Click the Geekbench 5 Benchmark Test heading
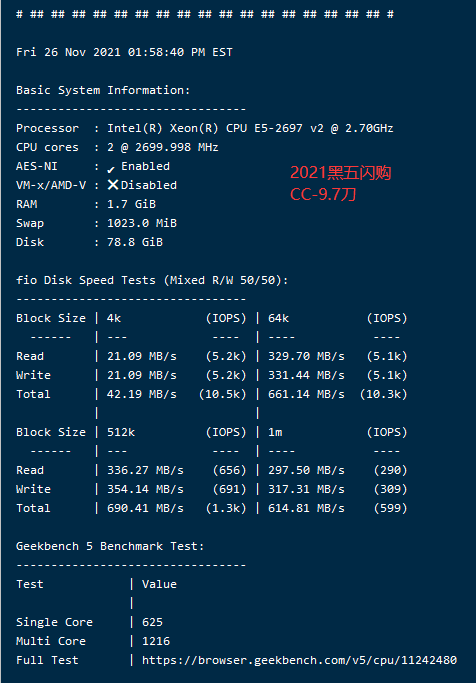 pyautogui.click(x=110, y=546)
